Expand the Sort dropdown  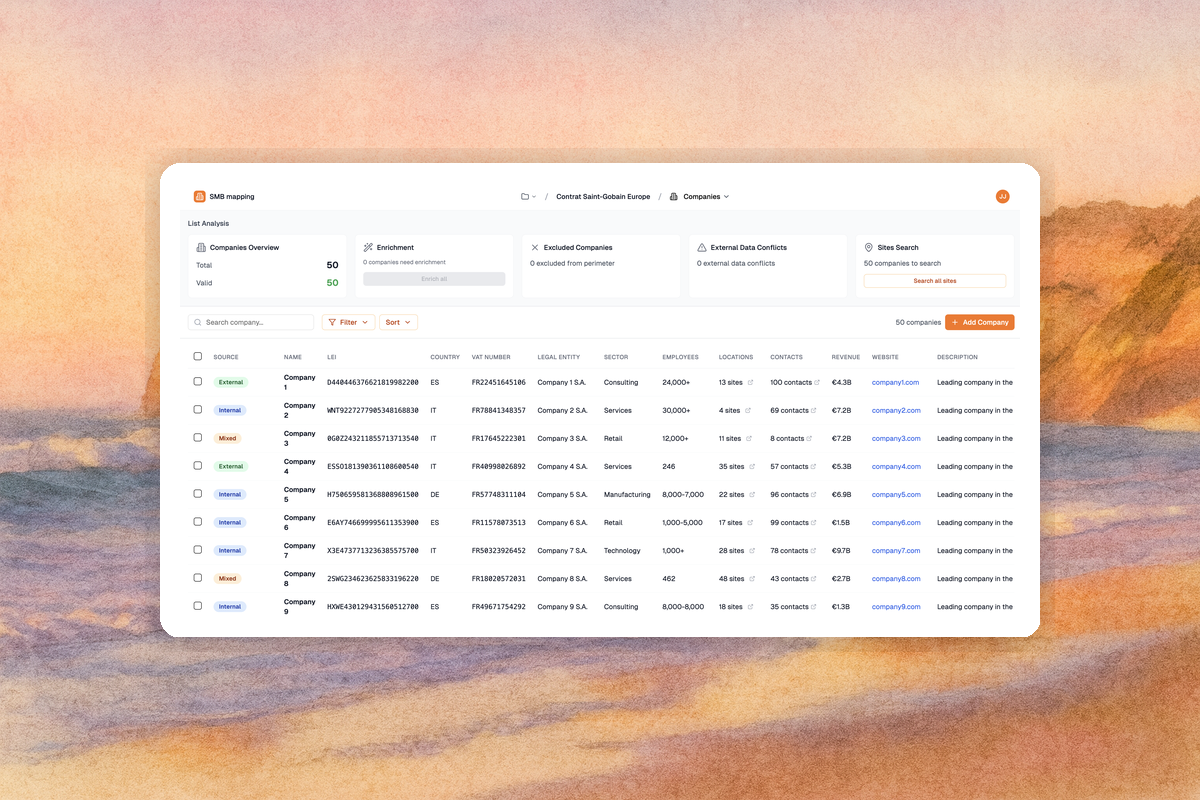click(398, 322)
